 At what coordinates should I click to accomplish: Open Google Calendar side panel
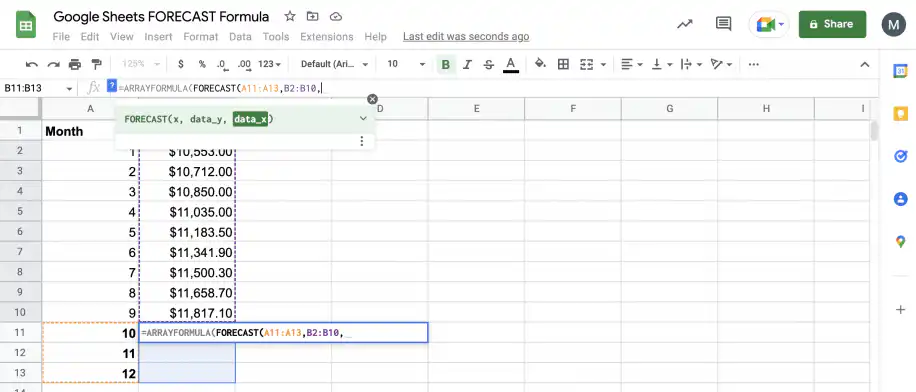(x=900, y=71)
